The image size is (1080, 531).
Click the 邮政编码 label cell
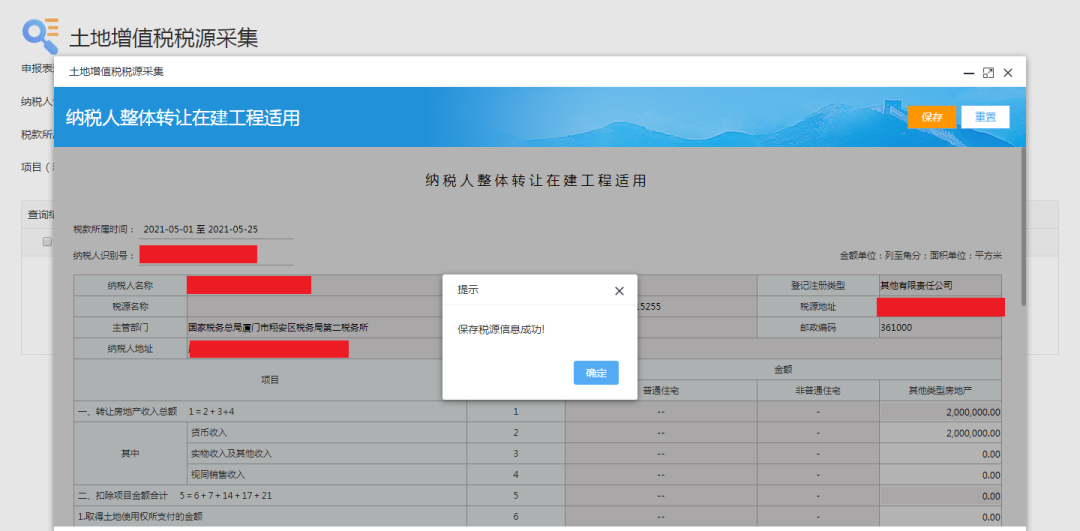[x=818, y=328]
